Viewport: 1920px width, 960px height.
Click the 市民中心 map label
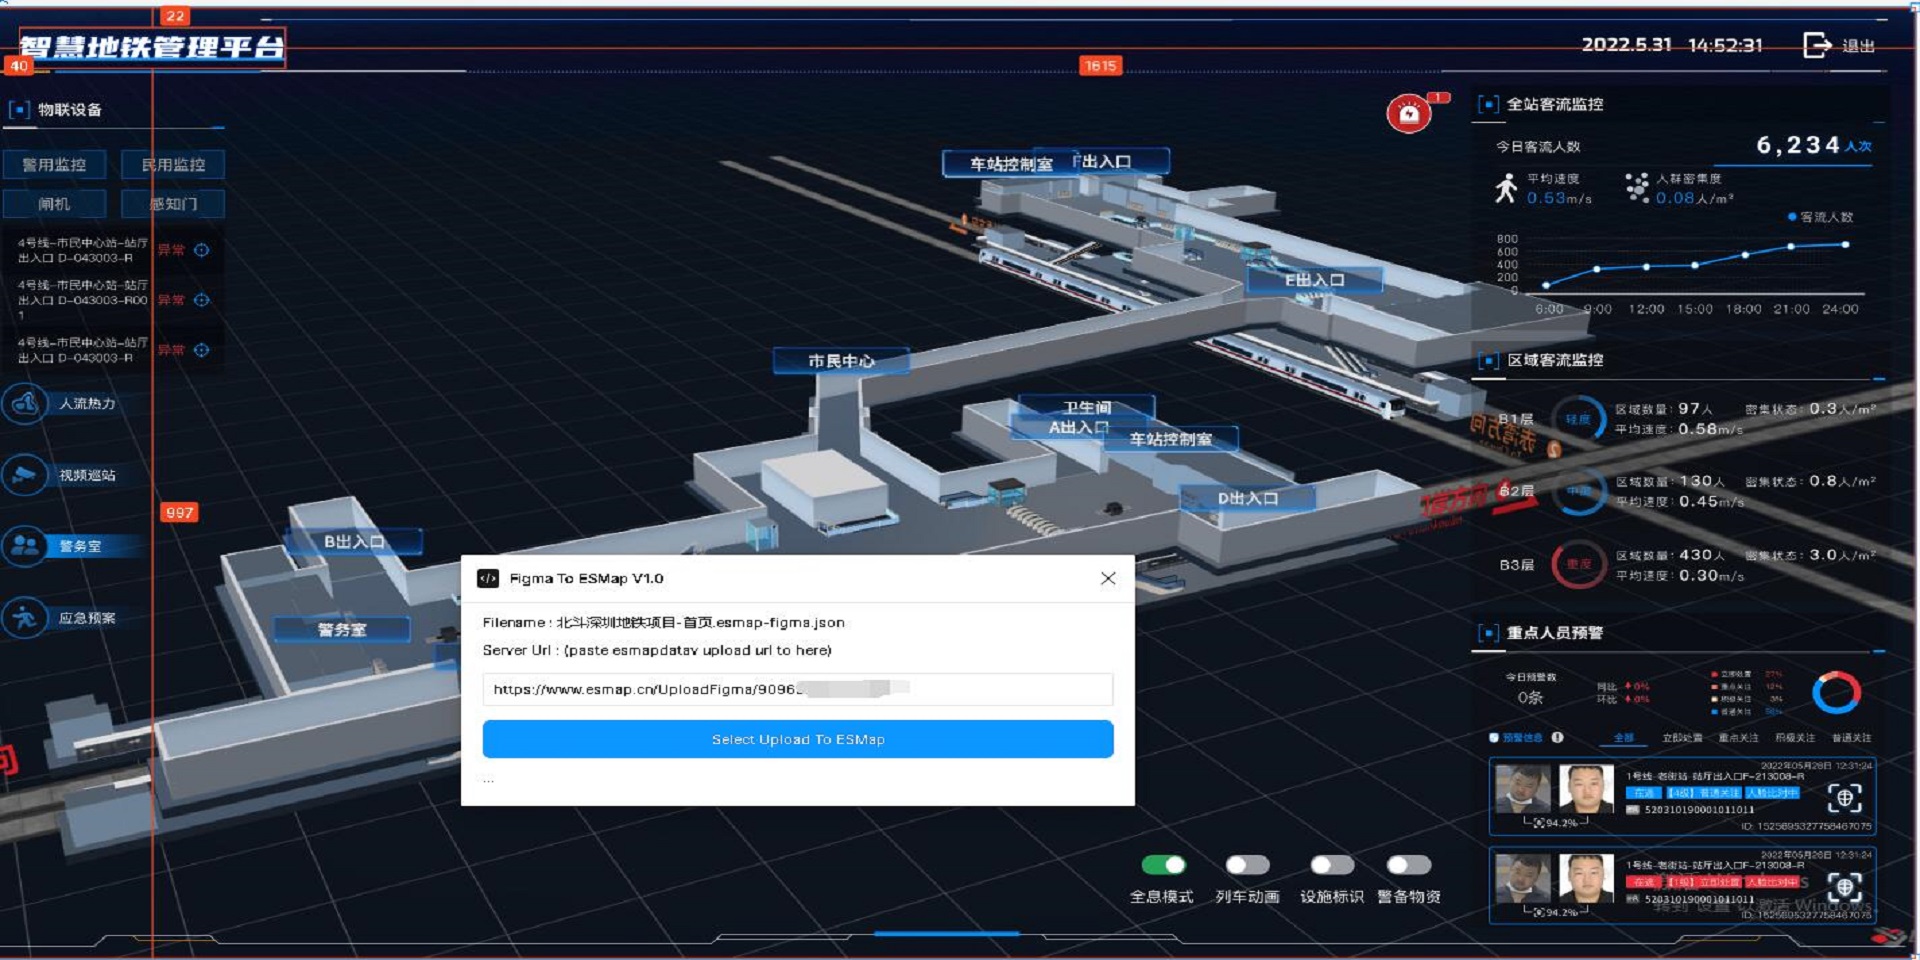tap(841, 361)
